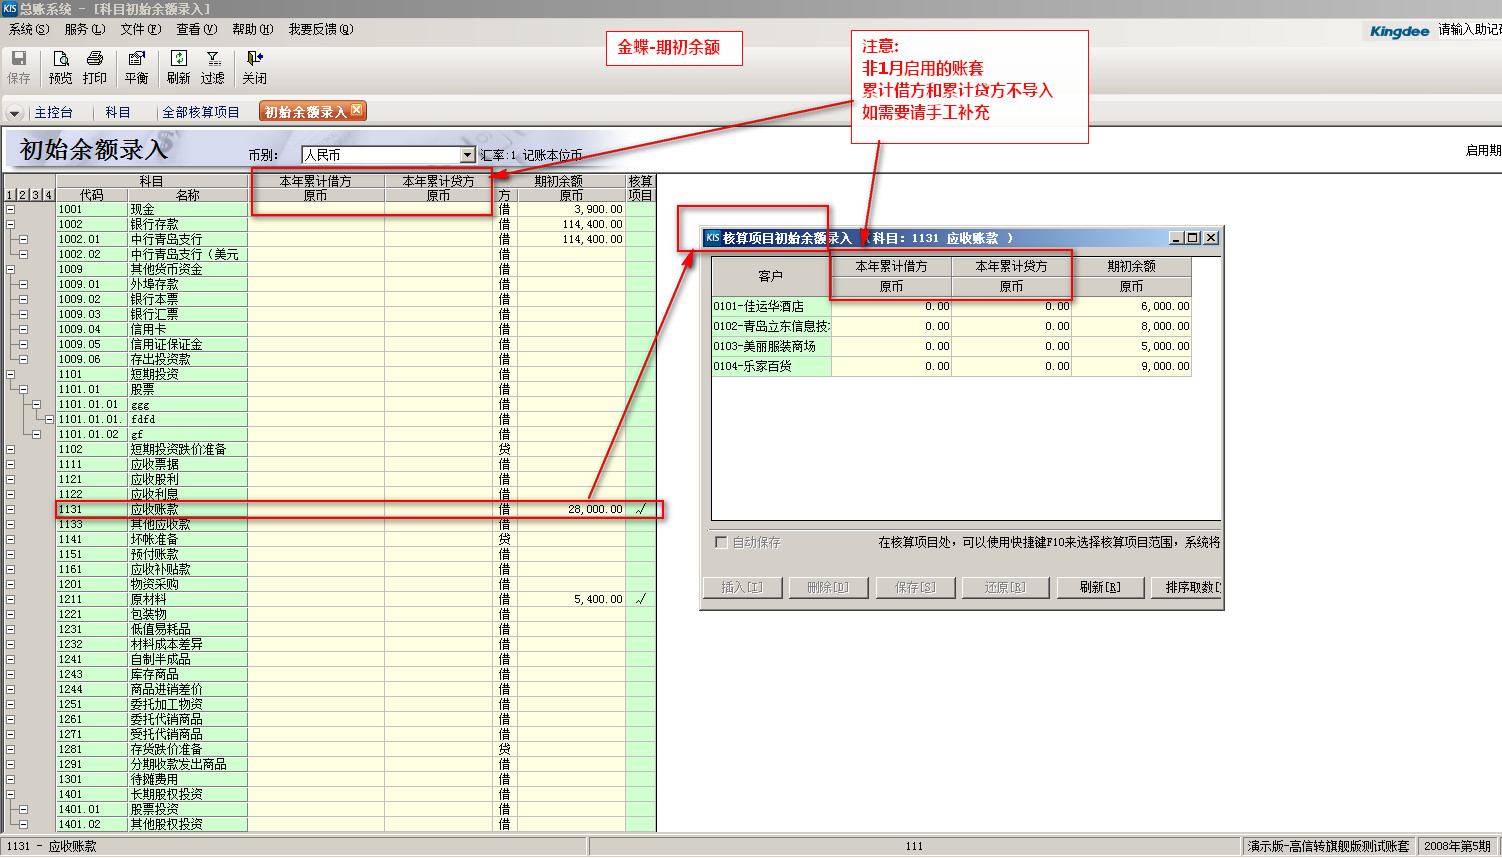This screenshot has width=1502, height=858.
Task: Enable the 自动保存 checkbox
Action: (x=721, y=542)
